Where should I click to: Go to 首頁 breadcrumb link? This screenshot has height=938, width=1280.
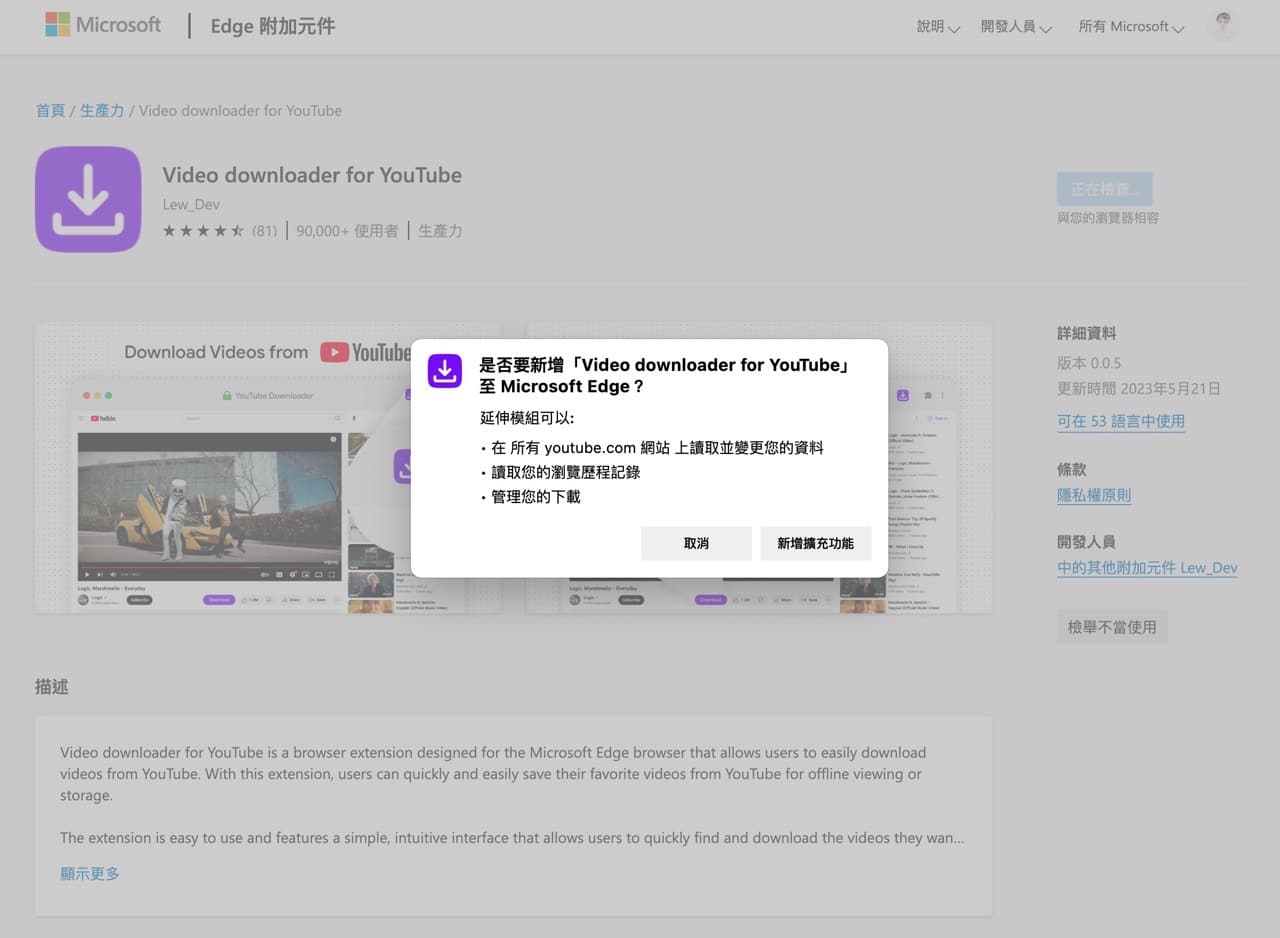[x=50, y=110]
